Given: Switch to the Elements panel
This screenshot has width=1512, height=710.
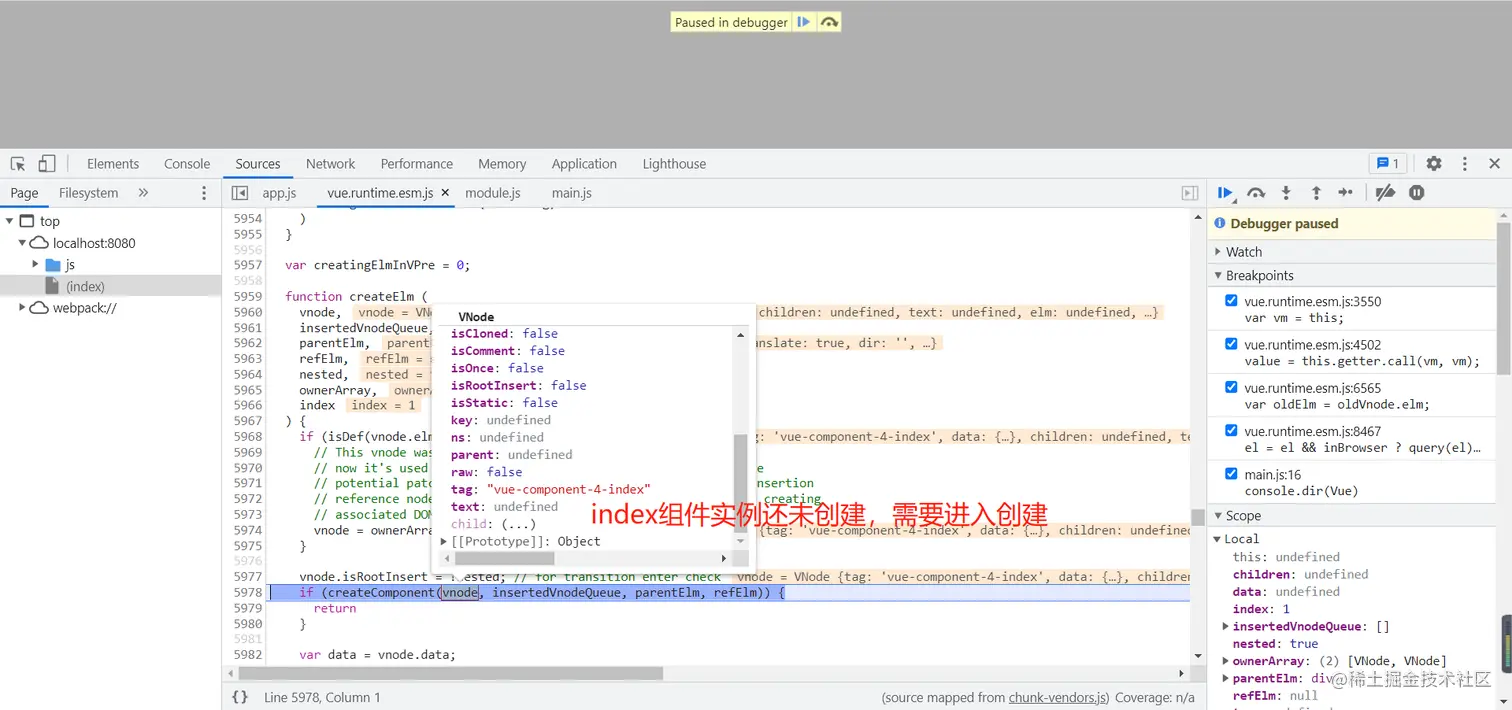Looking at the screenshot, I should (x=113, y=164).
